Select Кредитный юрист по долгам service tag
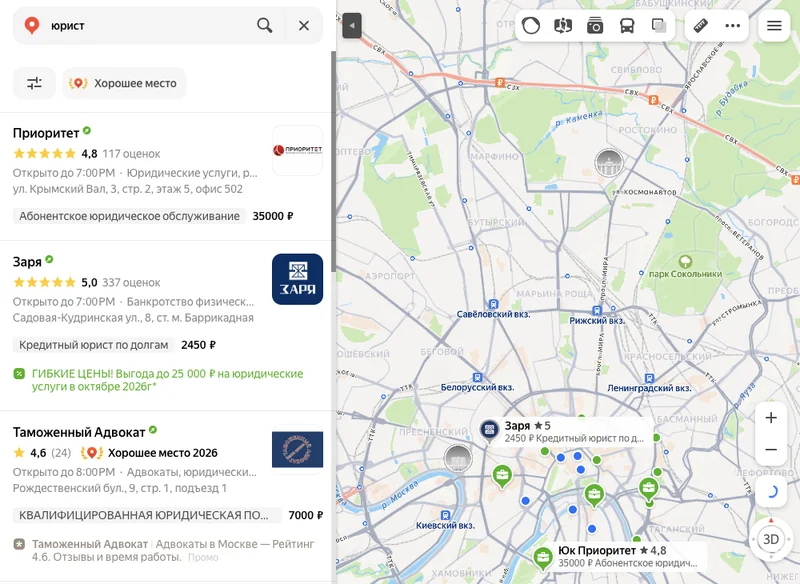The height and width of the screenshot is (584, 800). click(94, 345)
